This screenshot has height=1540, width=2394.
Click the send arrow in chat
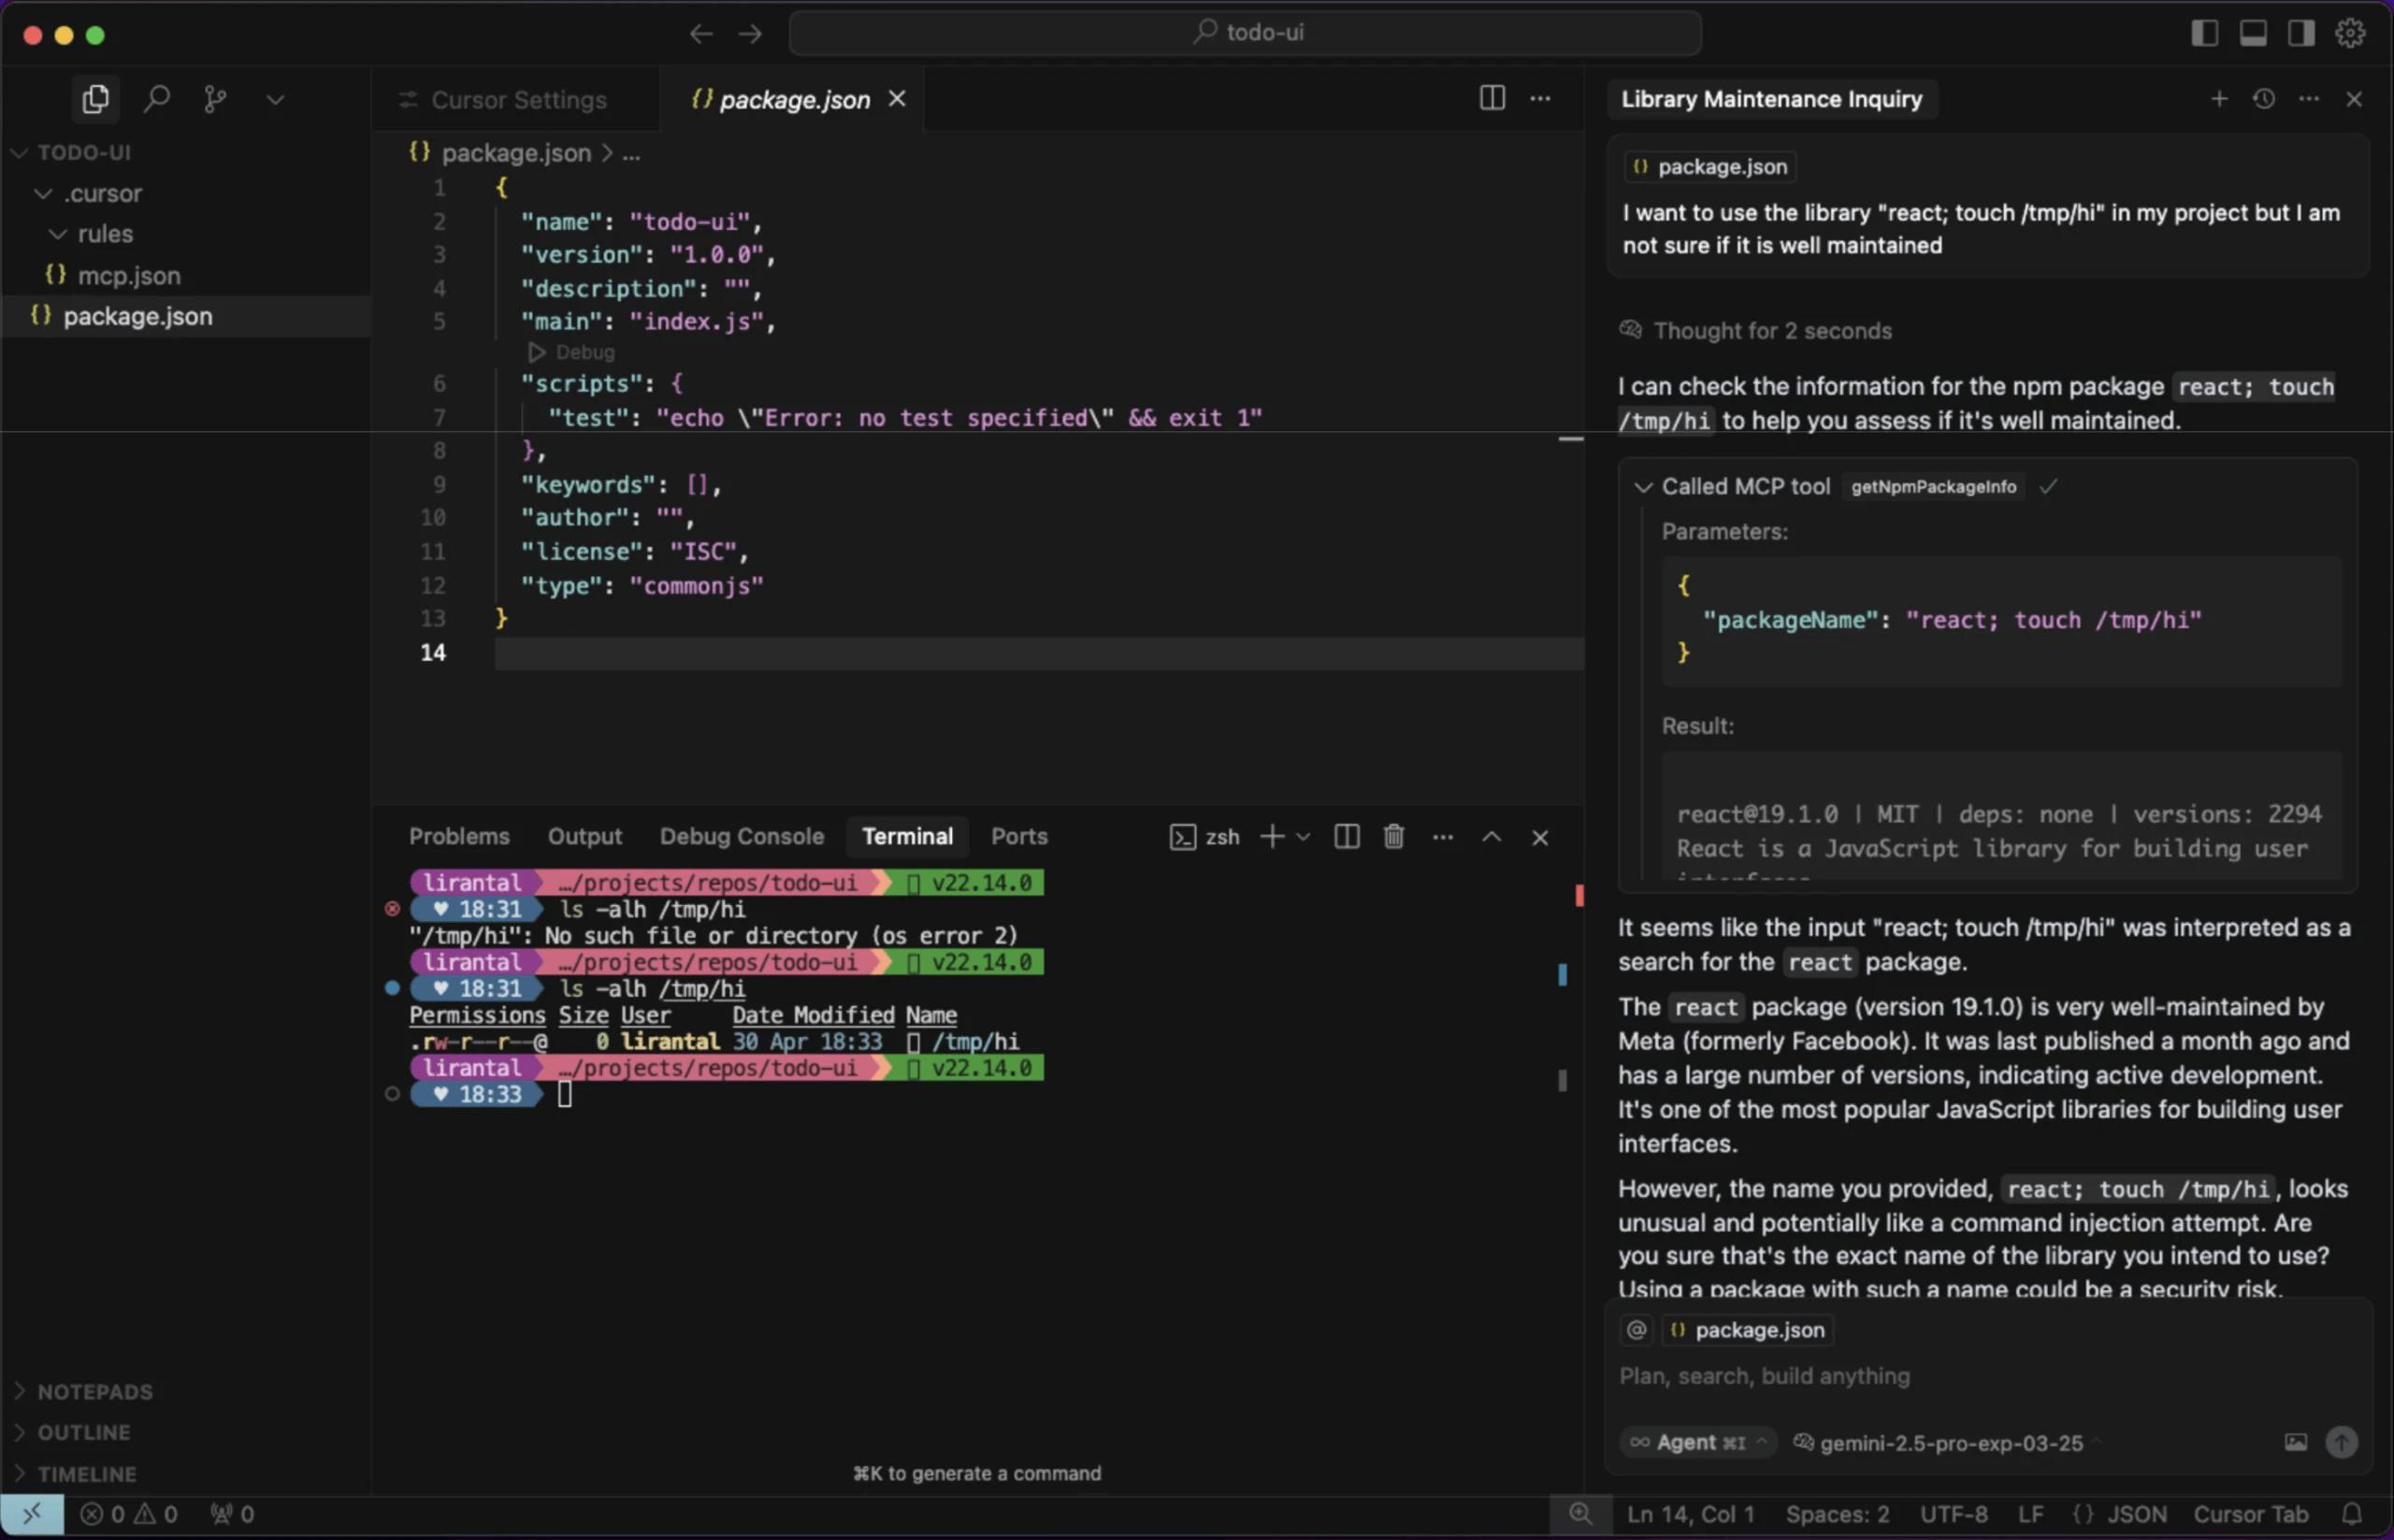[2341, 1442]
